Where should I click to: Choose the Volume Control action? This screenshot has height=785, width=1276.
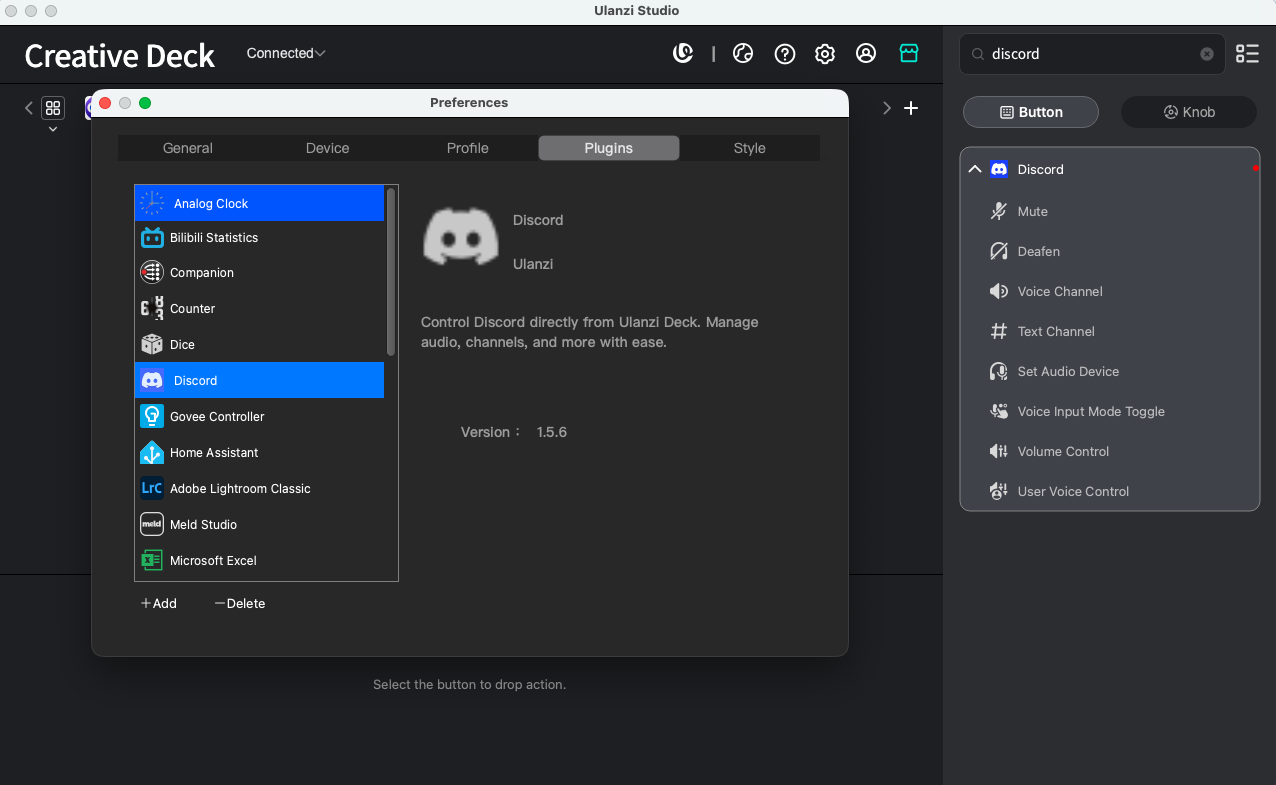point(1062,451)
